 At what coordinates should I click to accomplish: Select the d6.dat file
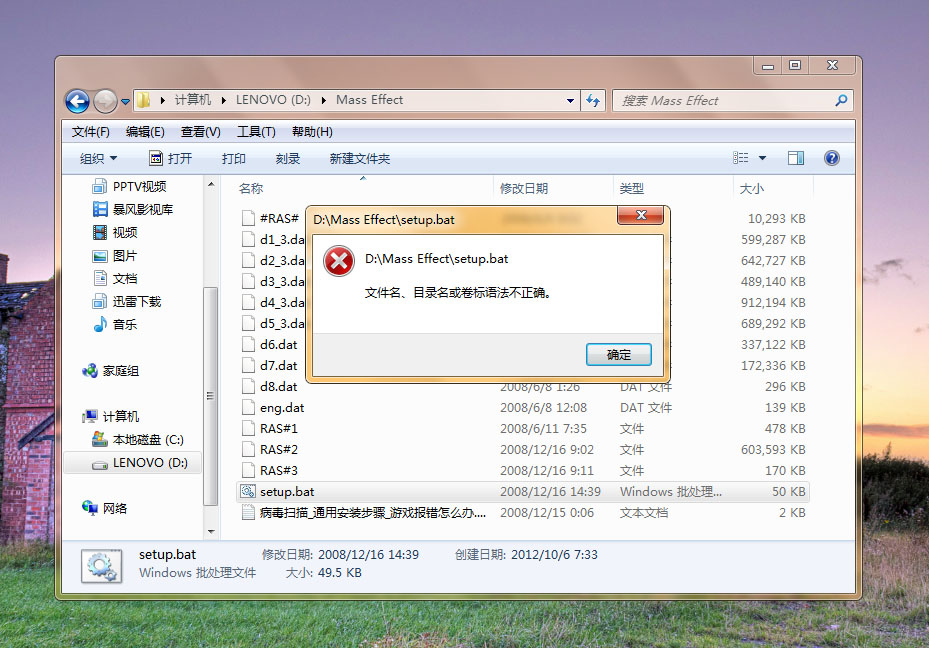tap(270, 344)
